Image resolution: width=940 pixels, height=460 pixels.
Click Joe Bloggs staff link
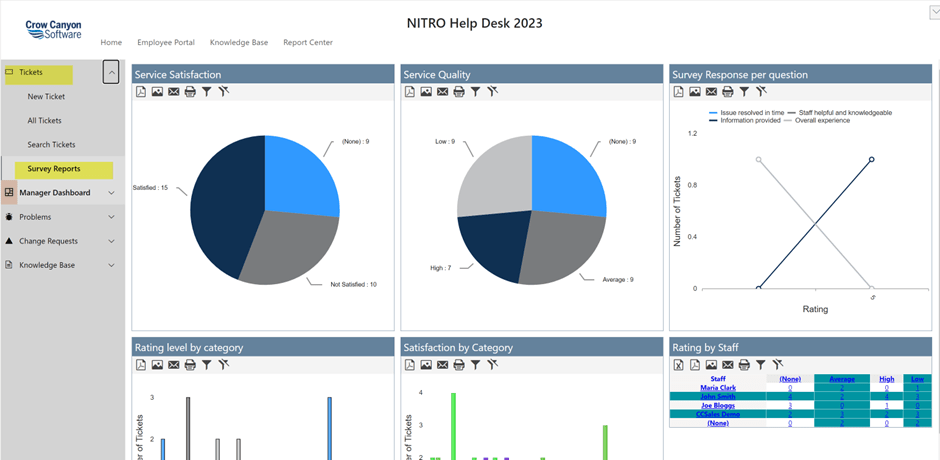pyautogui.click(x=718, y=405)
